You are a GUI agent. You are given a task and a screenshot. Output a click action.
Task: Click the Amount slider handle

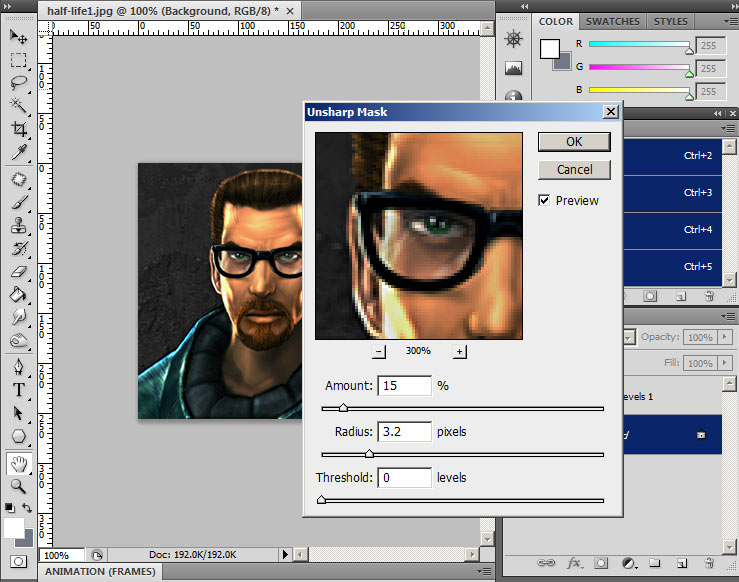344,408
